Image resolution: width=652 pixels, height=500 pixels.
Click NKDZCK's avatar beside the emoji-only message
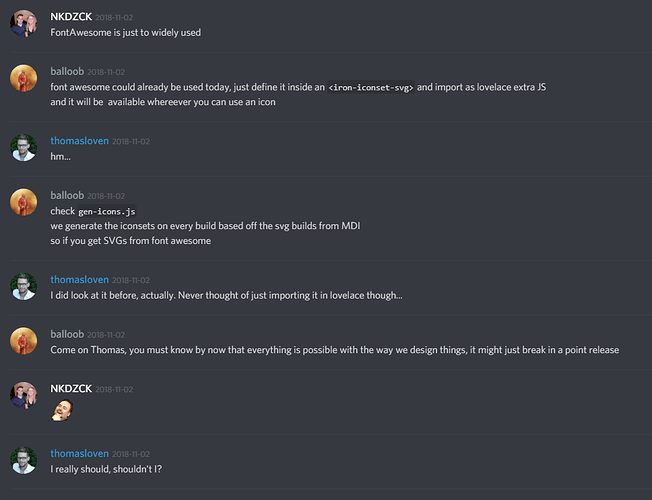tap(24, 396)
